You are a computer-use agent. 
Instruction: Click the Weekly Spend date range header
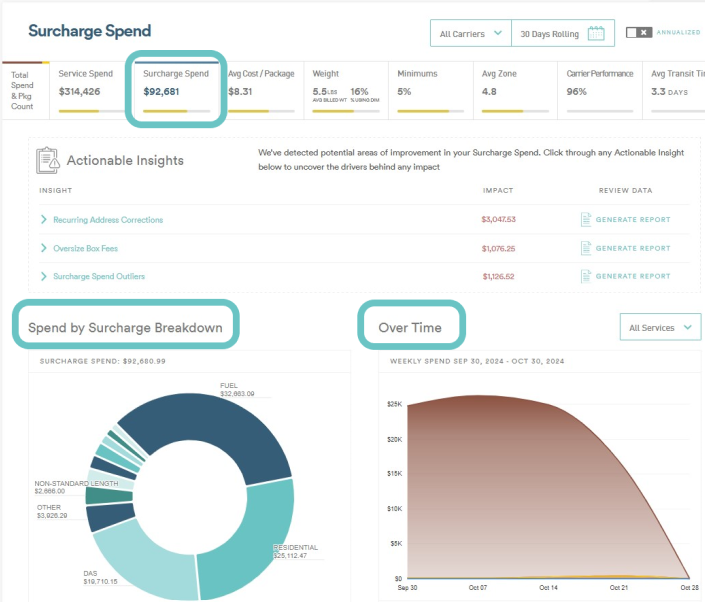(477, 361)
